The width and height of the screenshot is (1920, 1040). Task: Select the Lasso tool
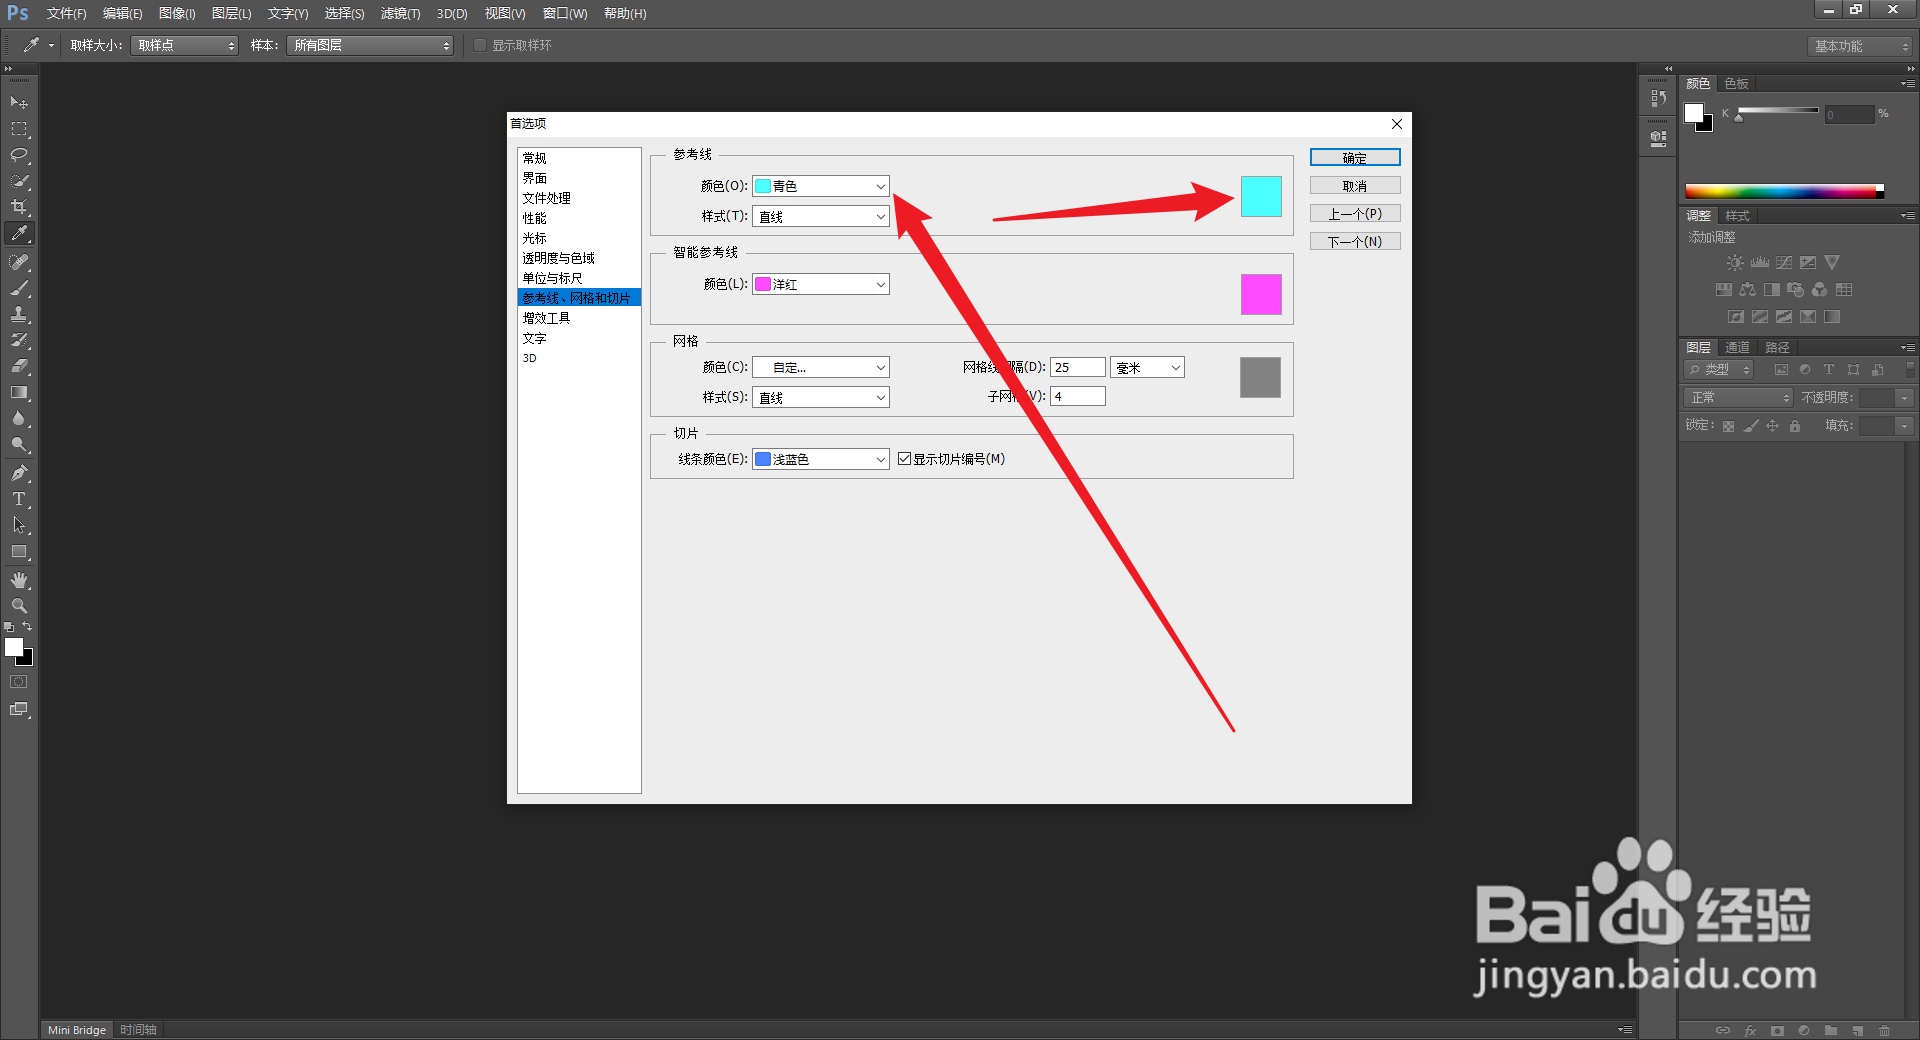pos(19,155)
